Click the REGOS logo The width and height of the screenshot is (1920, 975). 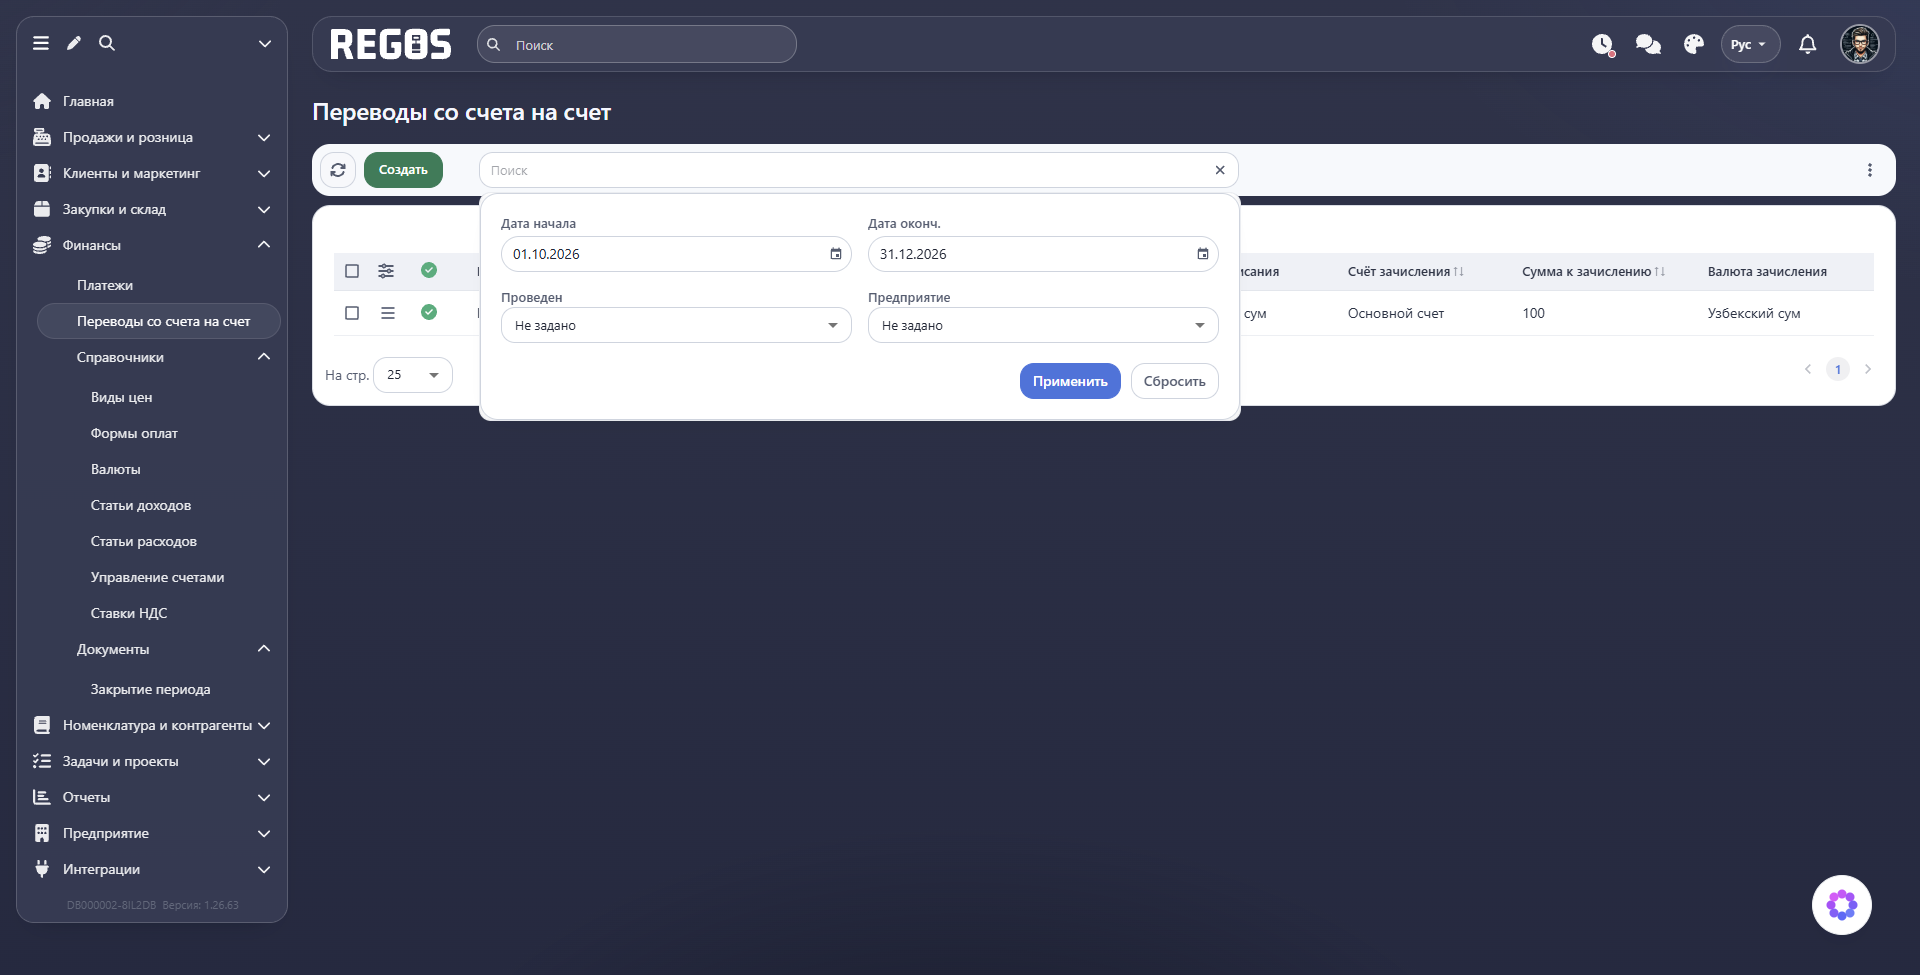click(391, 44)
